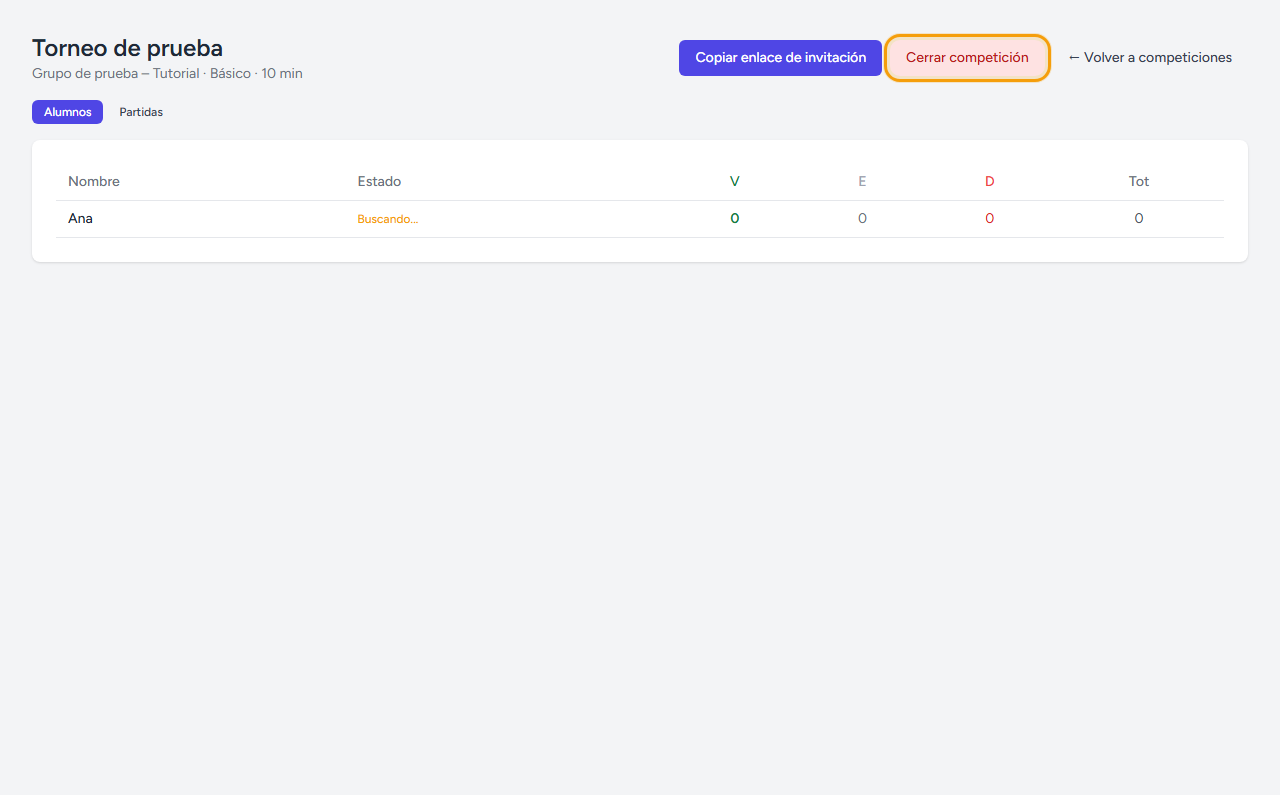This screenshot has width=1280, height=795.
Task: Click the Cerrar competición button
Action: tap(967, 58)
